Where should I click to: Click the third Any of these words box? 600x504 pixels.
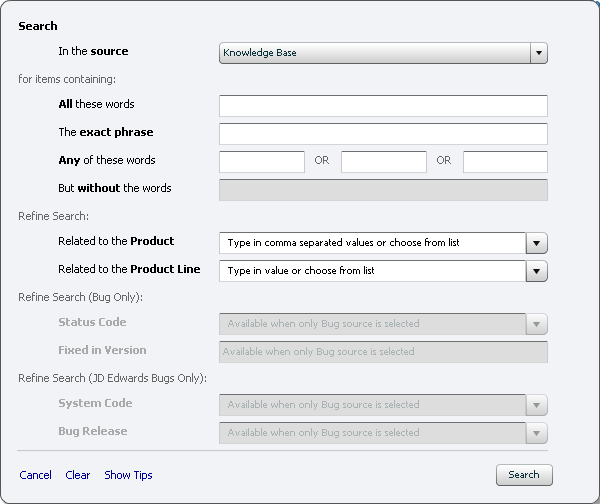505,162
